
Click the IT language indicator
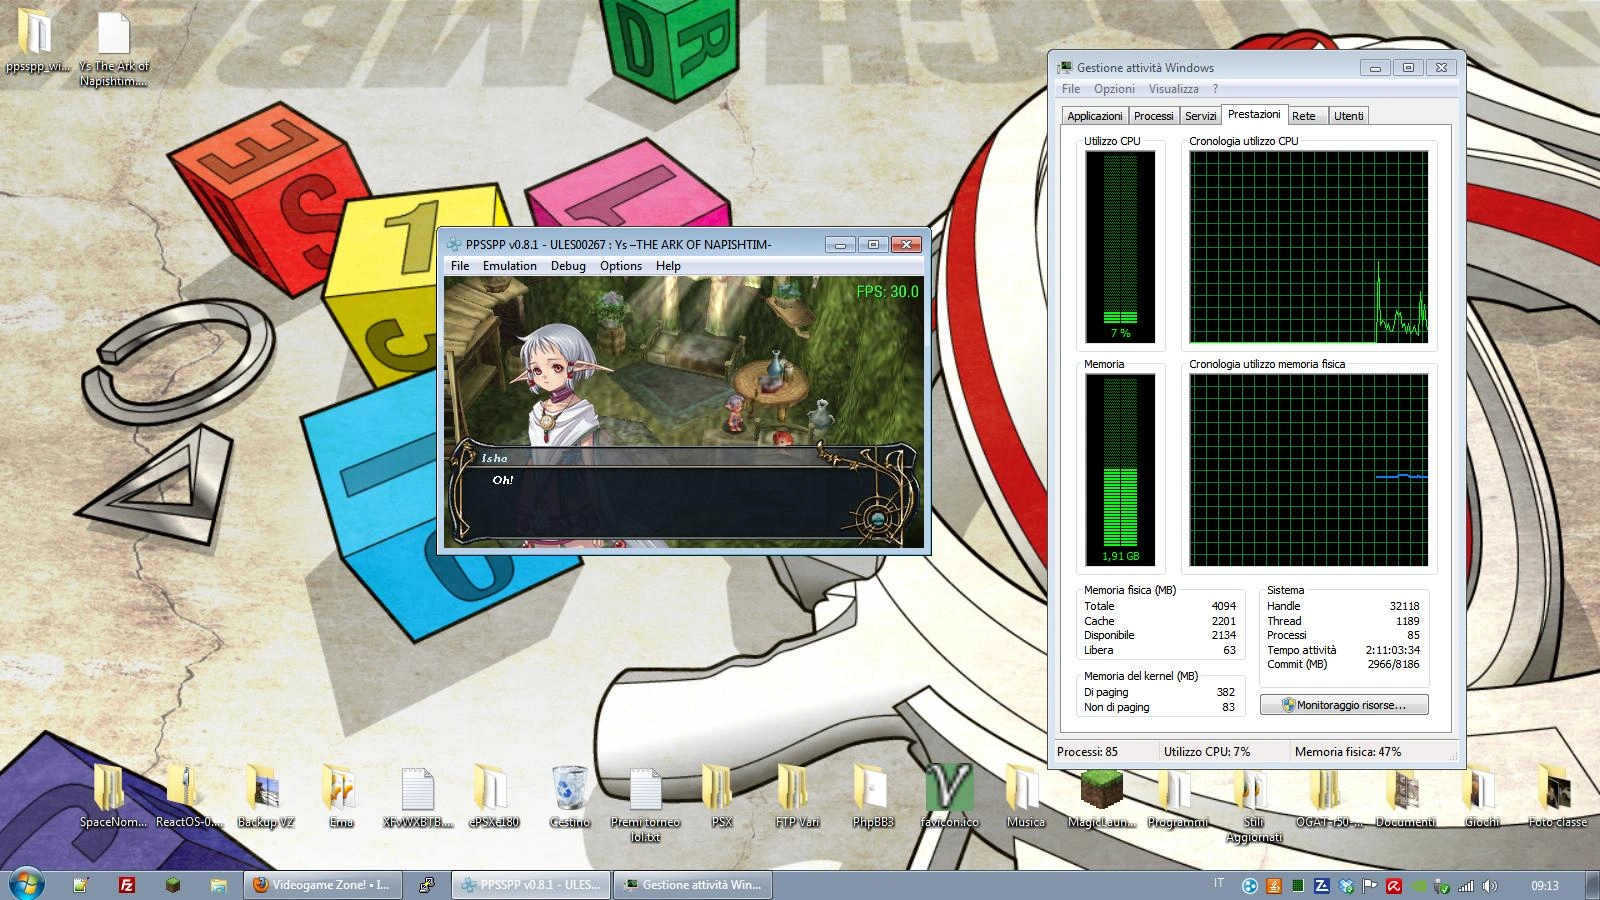(x=1218, y=883)
